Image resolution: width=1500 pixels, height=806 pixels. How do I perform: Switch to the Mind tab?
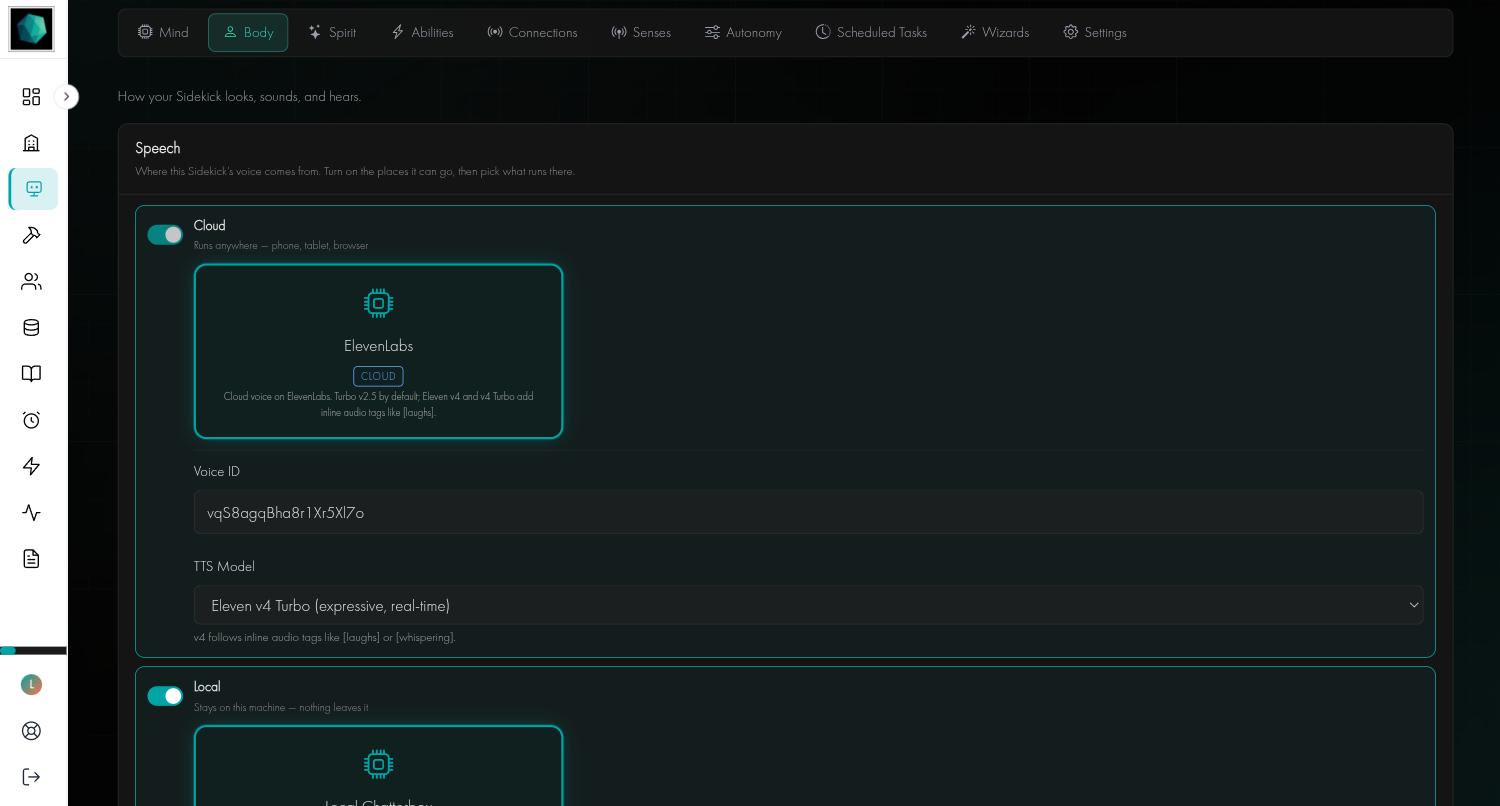coord(163,33)
